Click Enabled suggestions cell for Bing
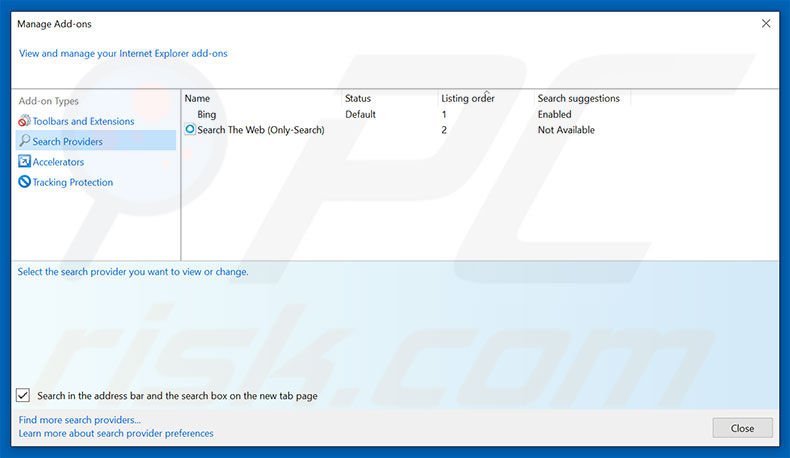The height and width of the screenshot is (458, 790). (x=554, y=114)
